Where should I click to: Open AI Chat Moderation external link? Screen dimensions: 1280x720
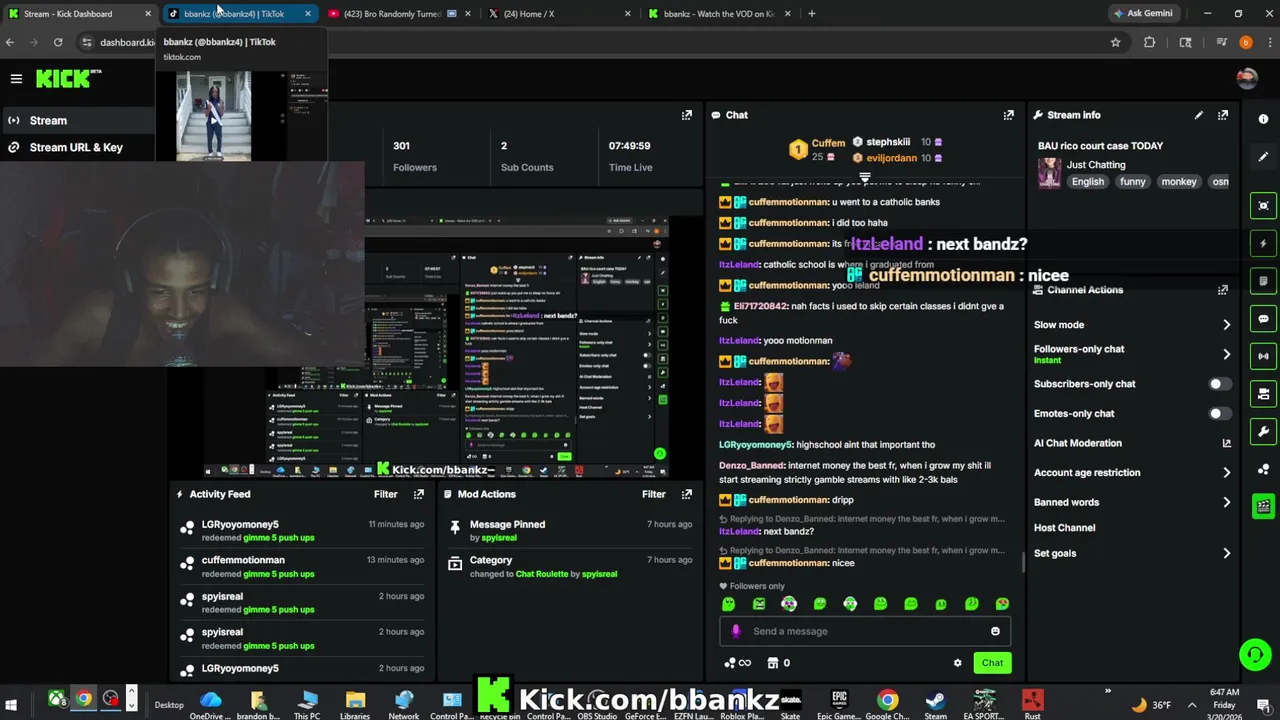pos(1226,443)
